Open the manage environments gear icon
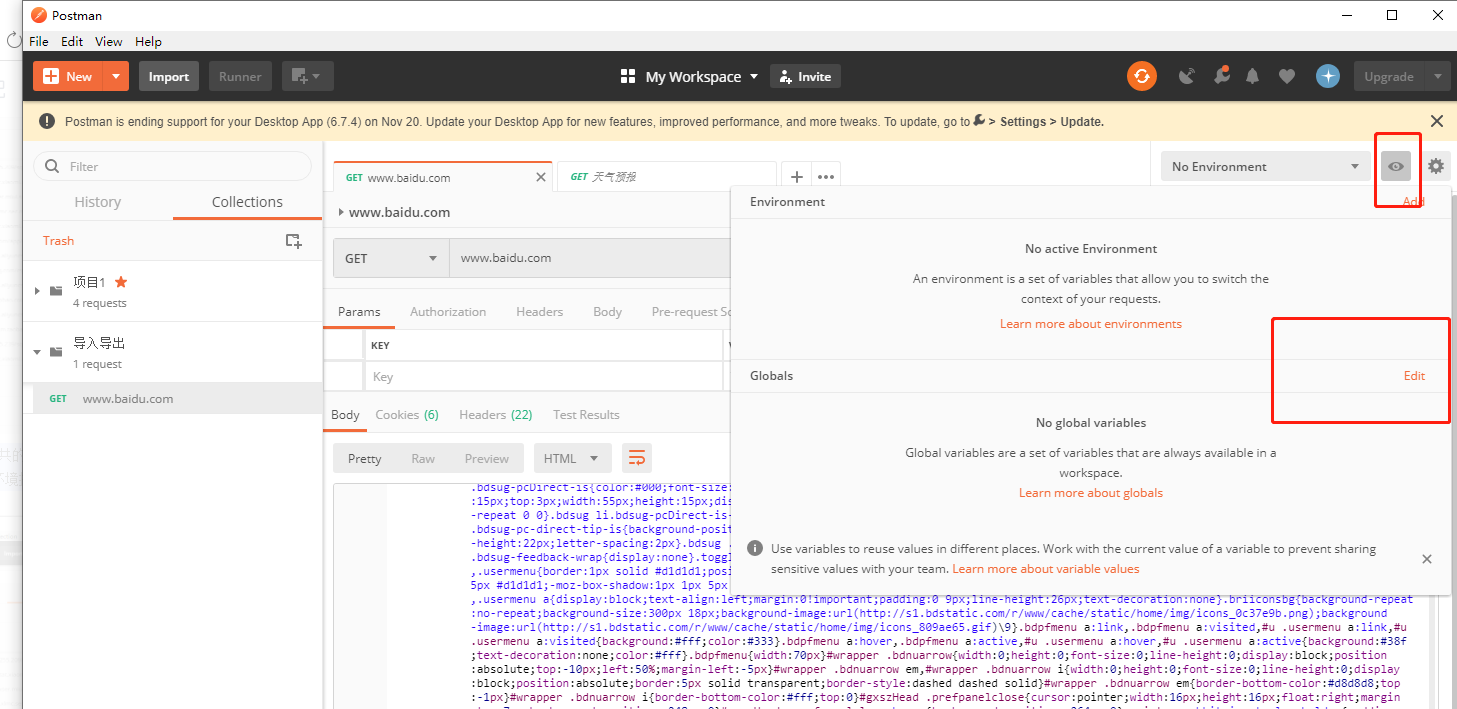This screenshot has height=709, width=1457. point(1436,167)
